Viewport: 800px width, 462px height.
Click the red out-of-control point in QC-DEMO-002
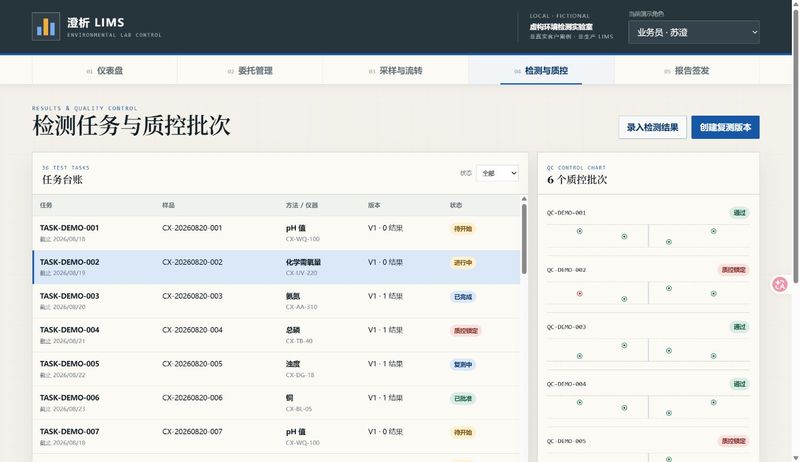pos(580,294)
